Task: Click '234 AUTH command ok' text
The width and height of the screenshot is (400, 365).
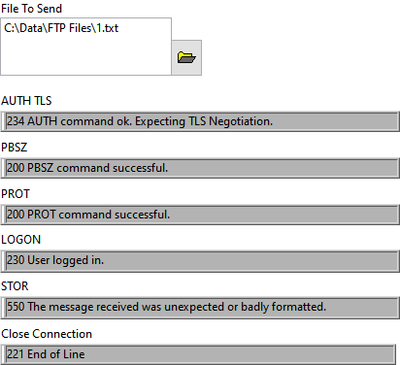Action: (x=69, y=121)
